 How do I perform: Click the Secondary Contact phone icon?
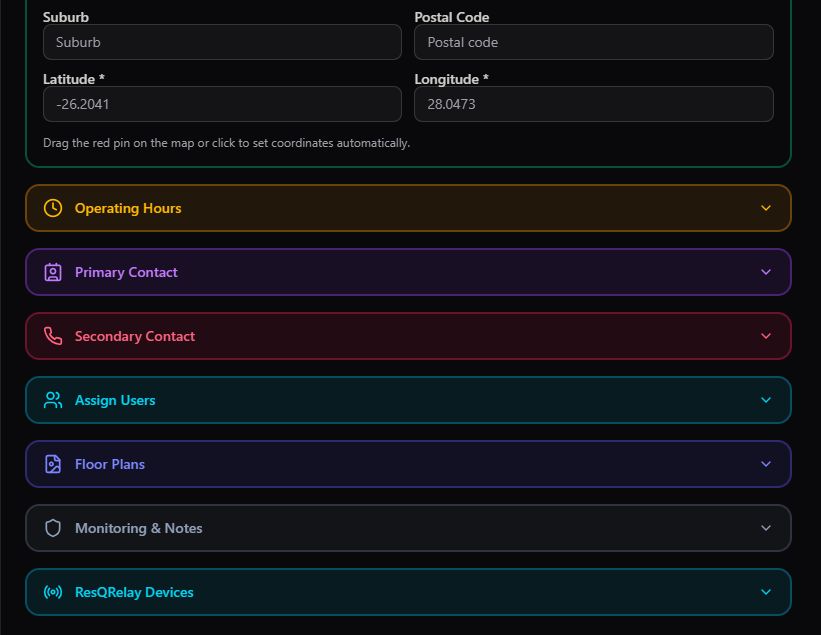[x=53, y=336]
